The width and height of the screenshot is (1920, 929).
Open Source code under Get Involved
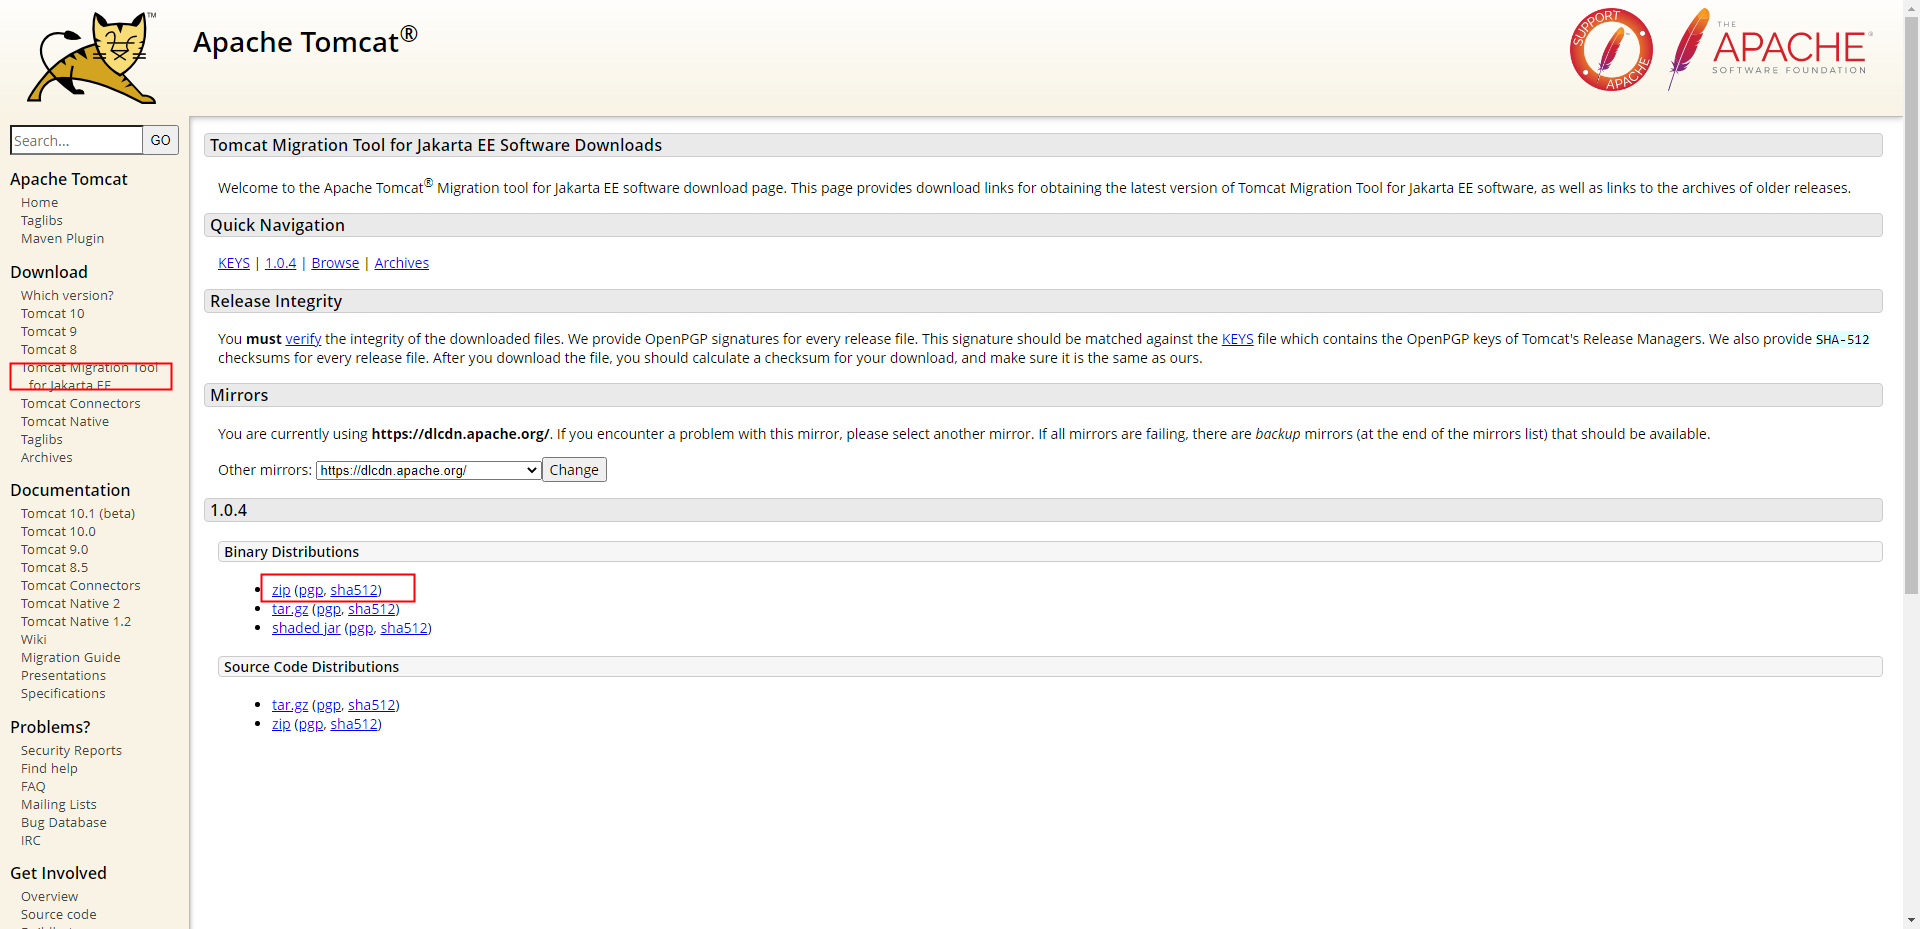[59, 914]
